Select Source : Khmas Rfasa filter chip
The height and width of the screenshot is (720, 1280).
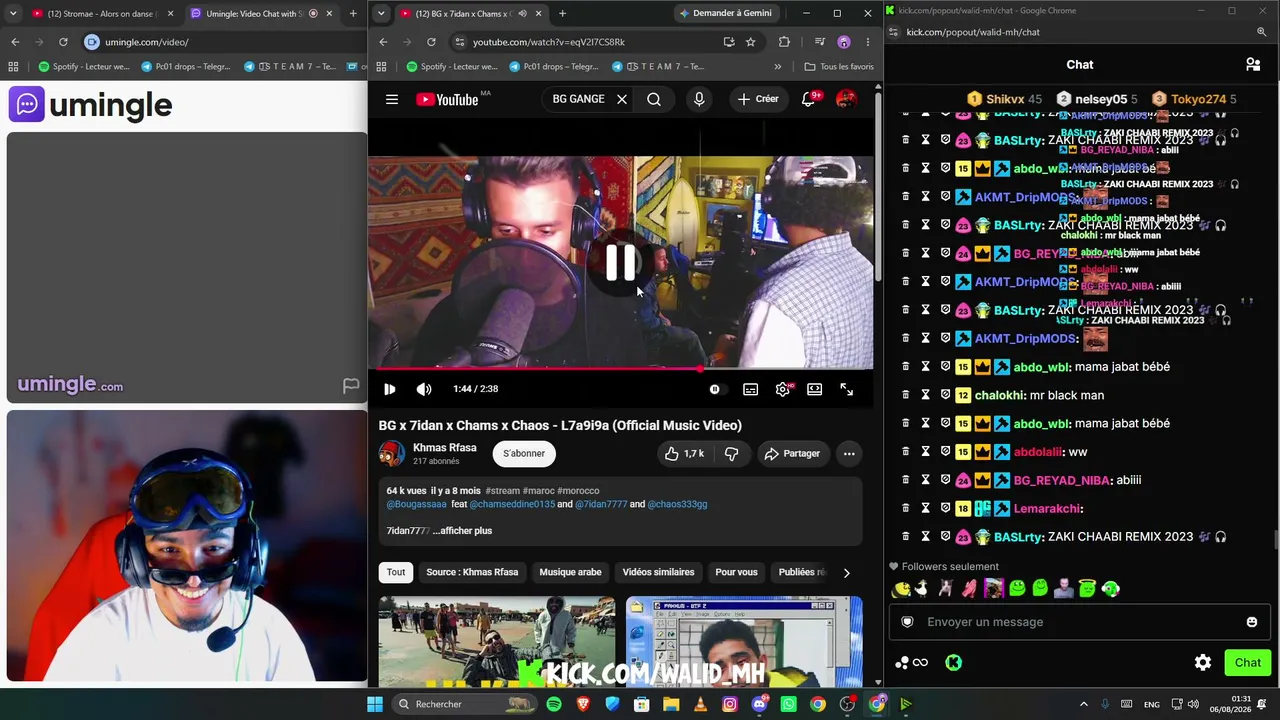pyautogui.click(x=472, y=572)
